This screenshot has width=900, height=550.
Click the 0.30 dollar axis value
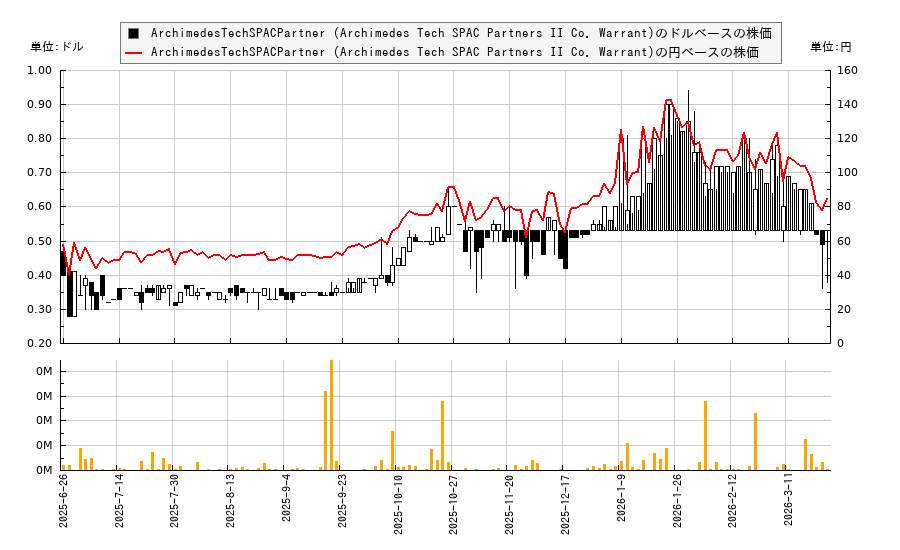pos(40,309)
